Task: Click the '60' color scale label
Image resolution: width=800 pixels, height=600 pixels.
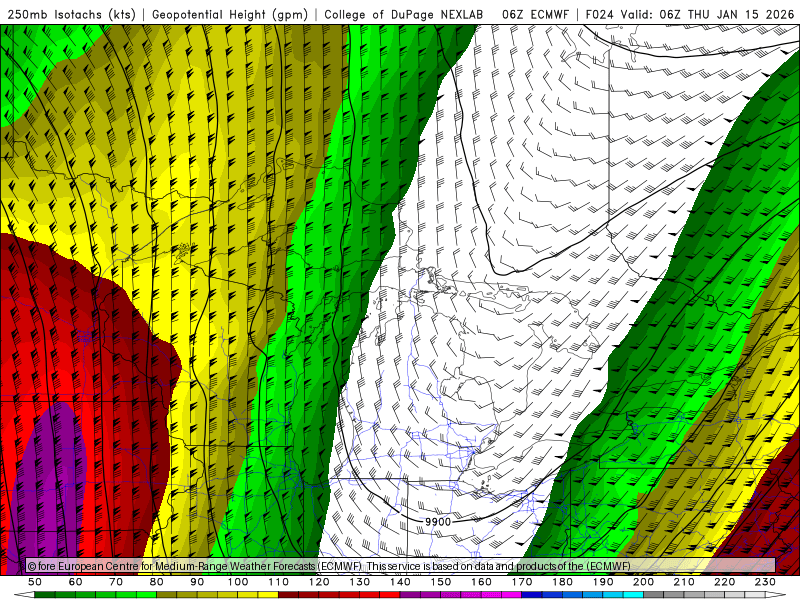Action: [x=76, y=582]
